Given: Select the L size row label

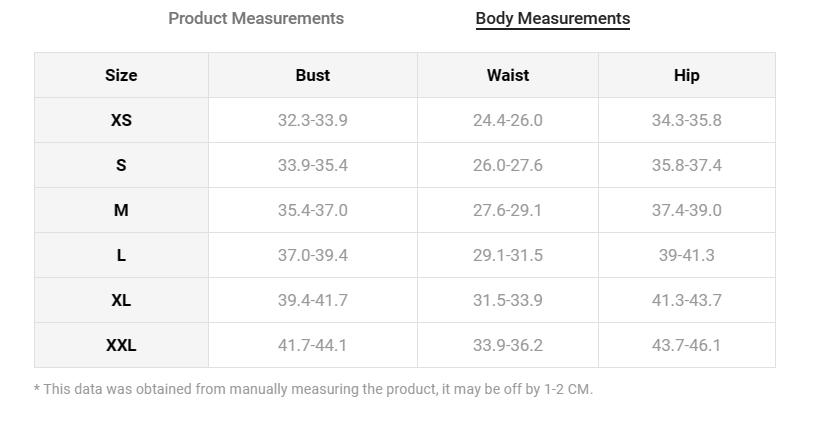Looking at the screenshot, I should point(121,255).
